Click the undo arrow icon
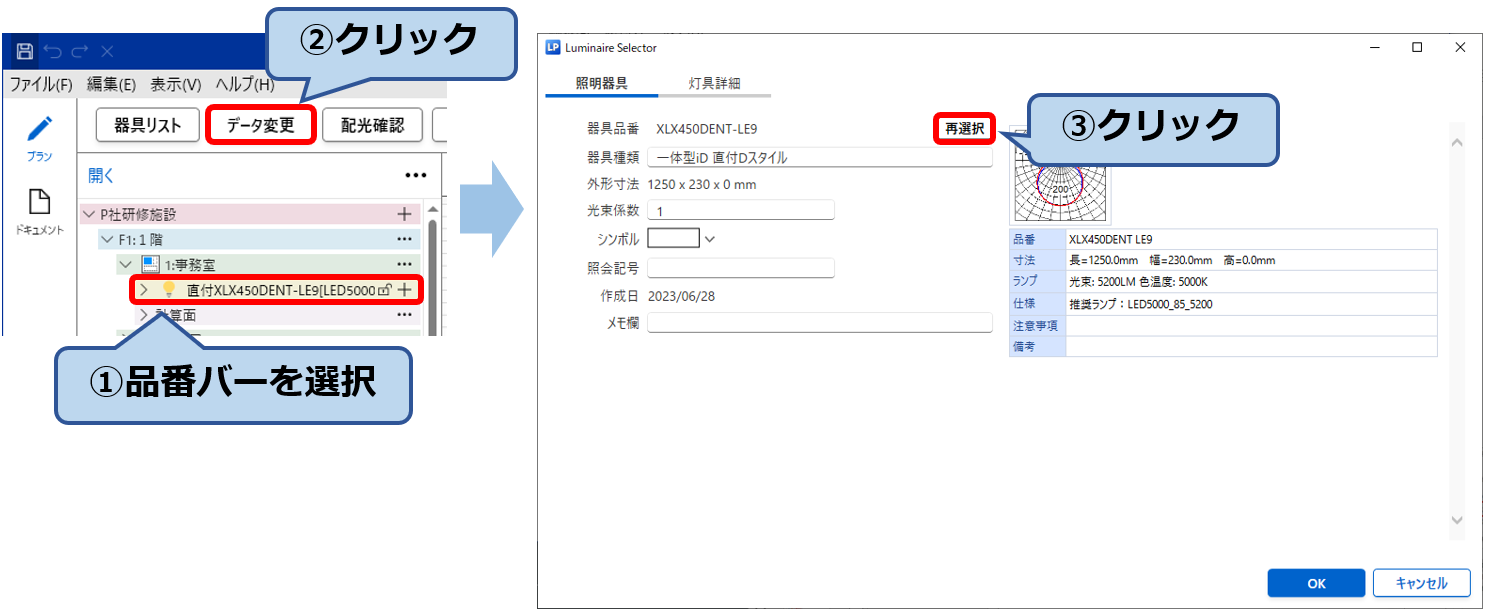 (x=53, y=51)
